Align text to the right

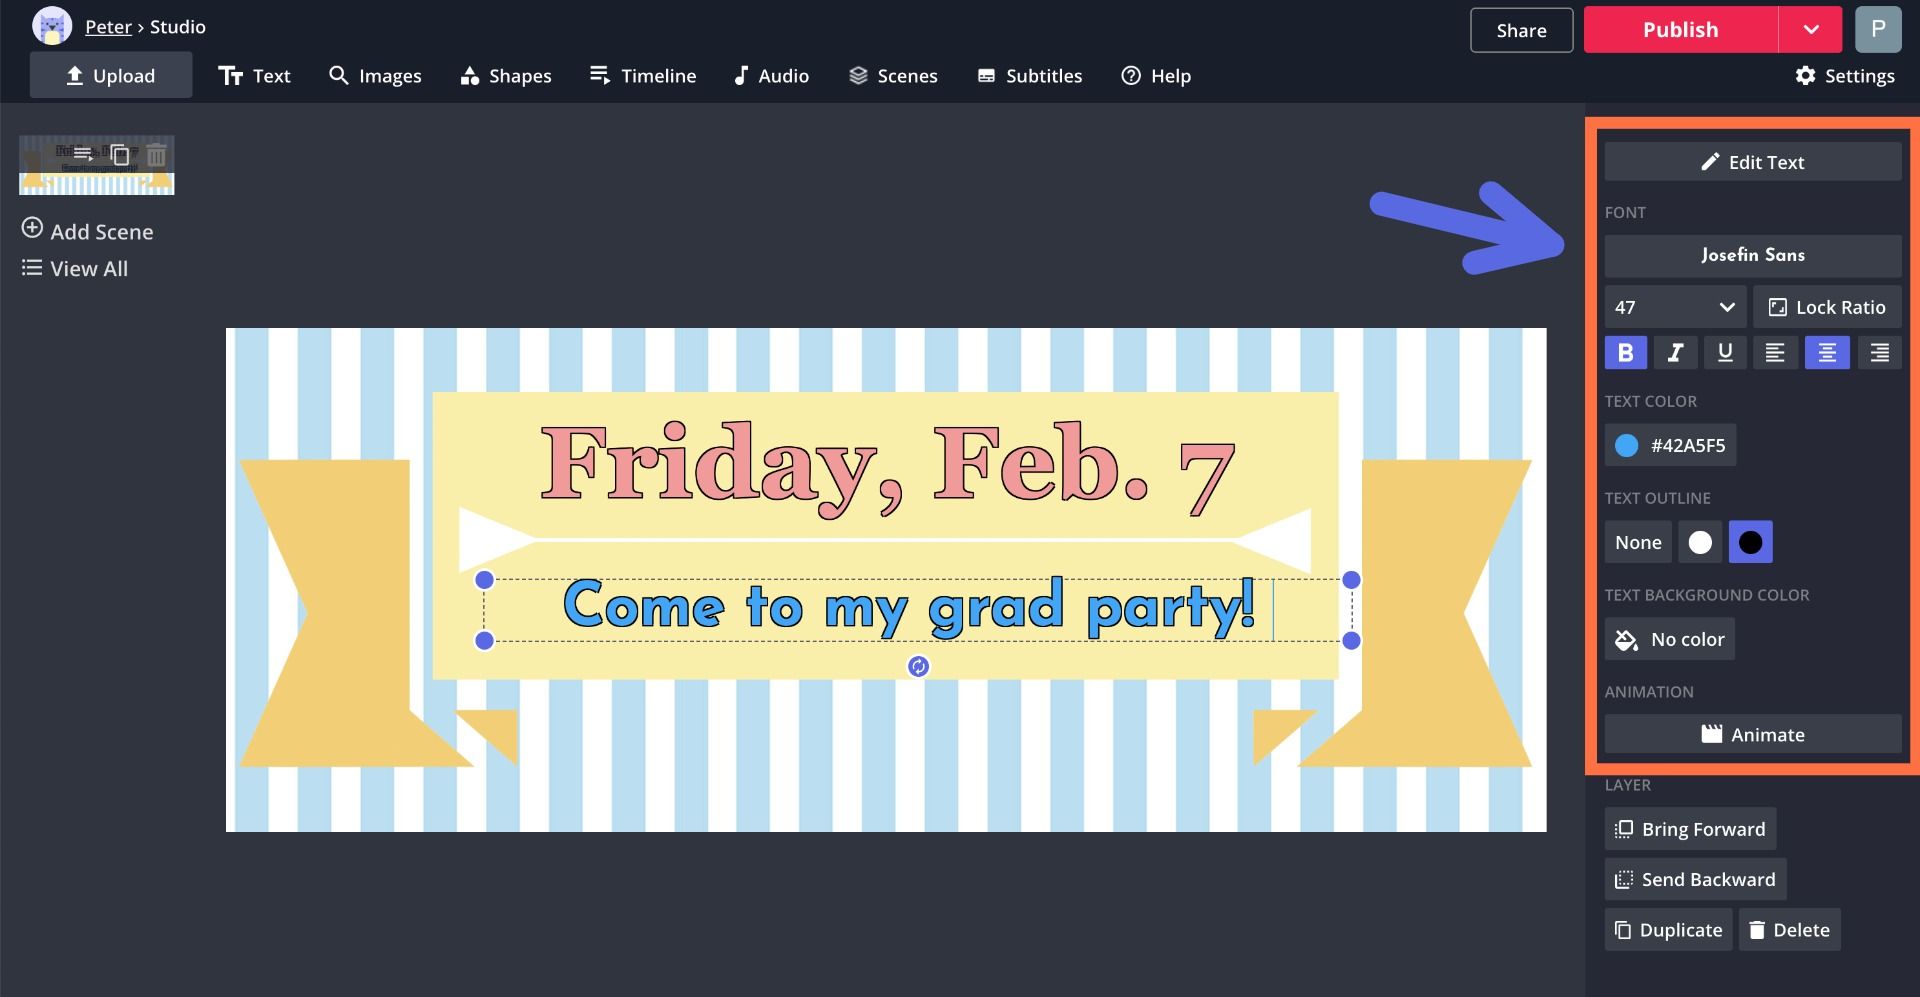pyautogui.click(x=1880, y=352)
